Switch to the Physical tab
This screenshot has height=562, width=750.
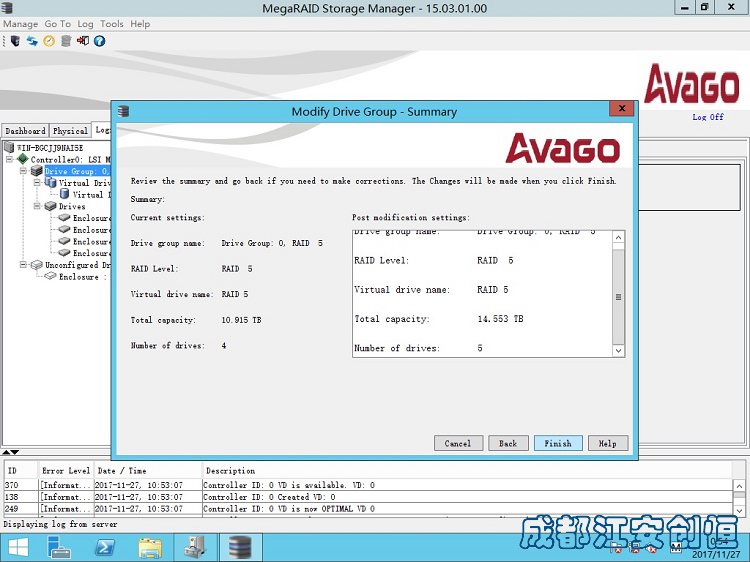(70, 131)
